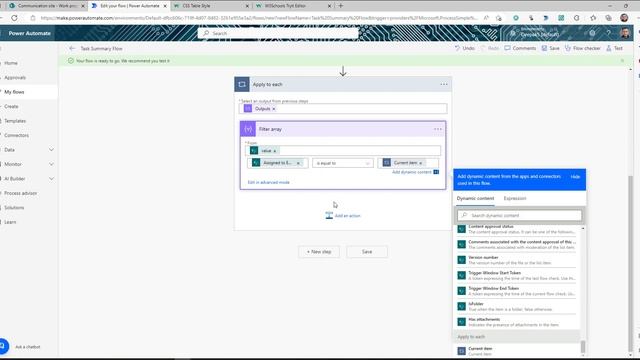The height and width of the screenshot is (360, 640).
Task: Select the Dynamic content tab
Action: [x=475, y=198]
